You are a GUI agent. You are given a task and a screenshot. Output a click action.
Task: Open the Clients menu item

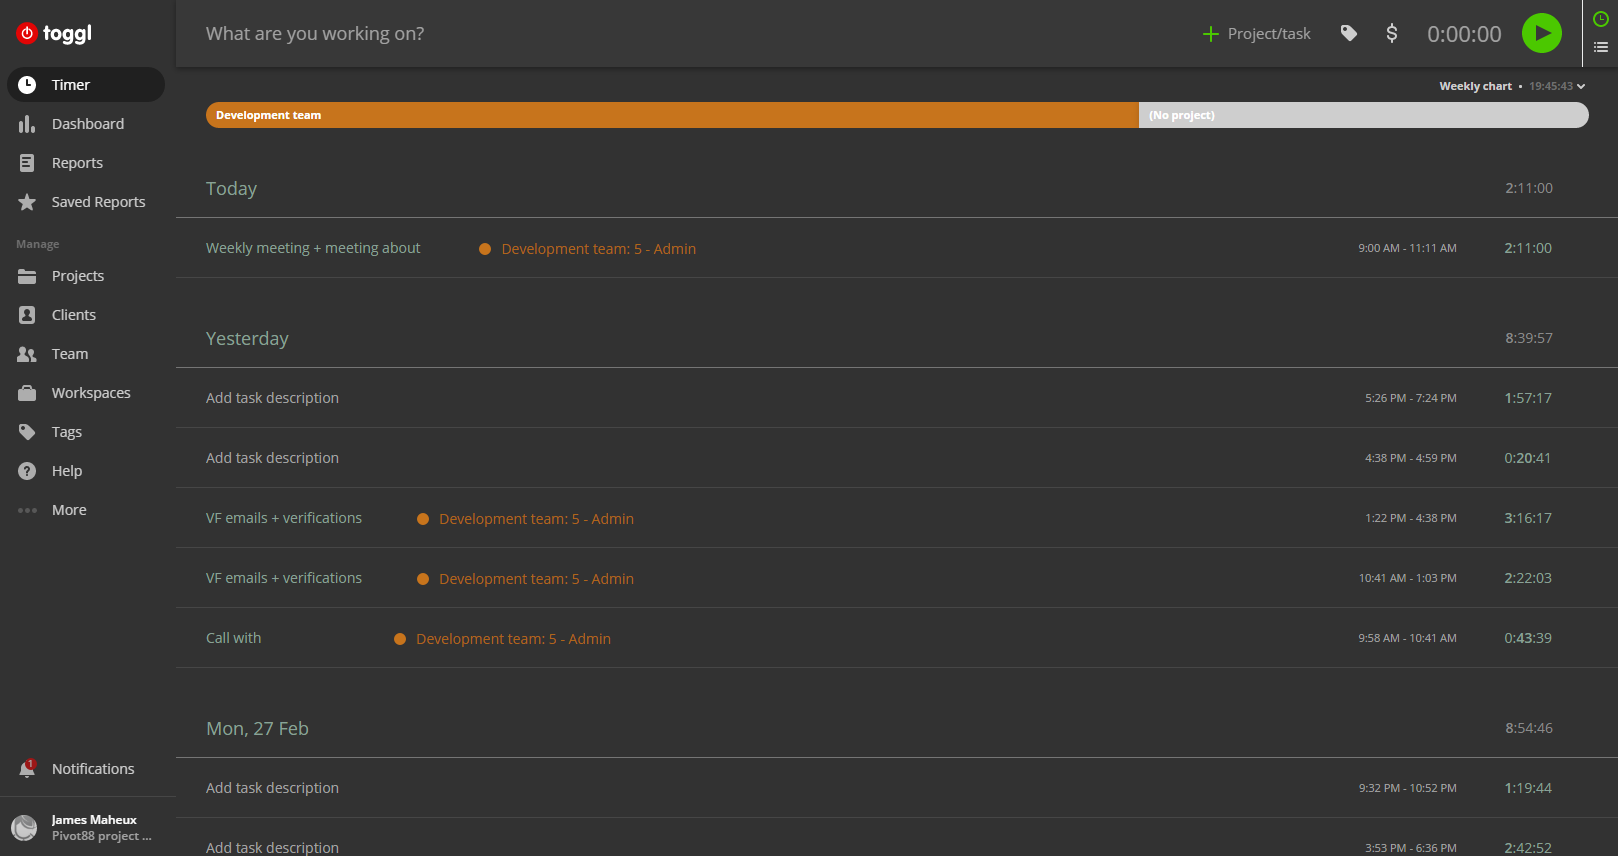tap(86, 315)
